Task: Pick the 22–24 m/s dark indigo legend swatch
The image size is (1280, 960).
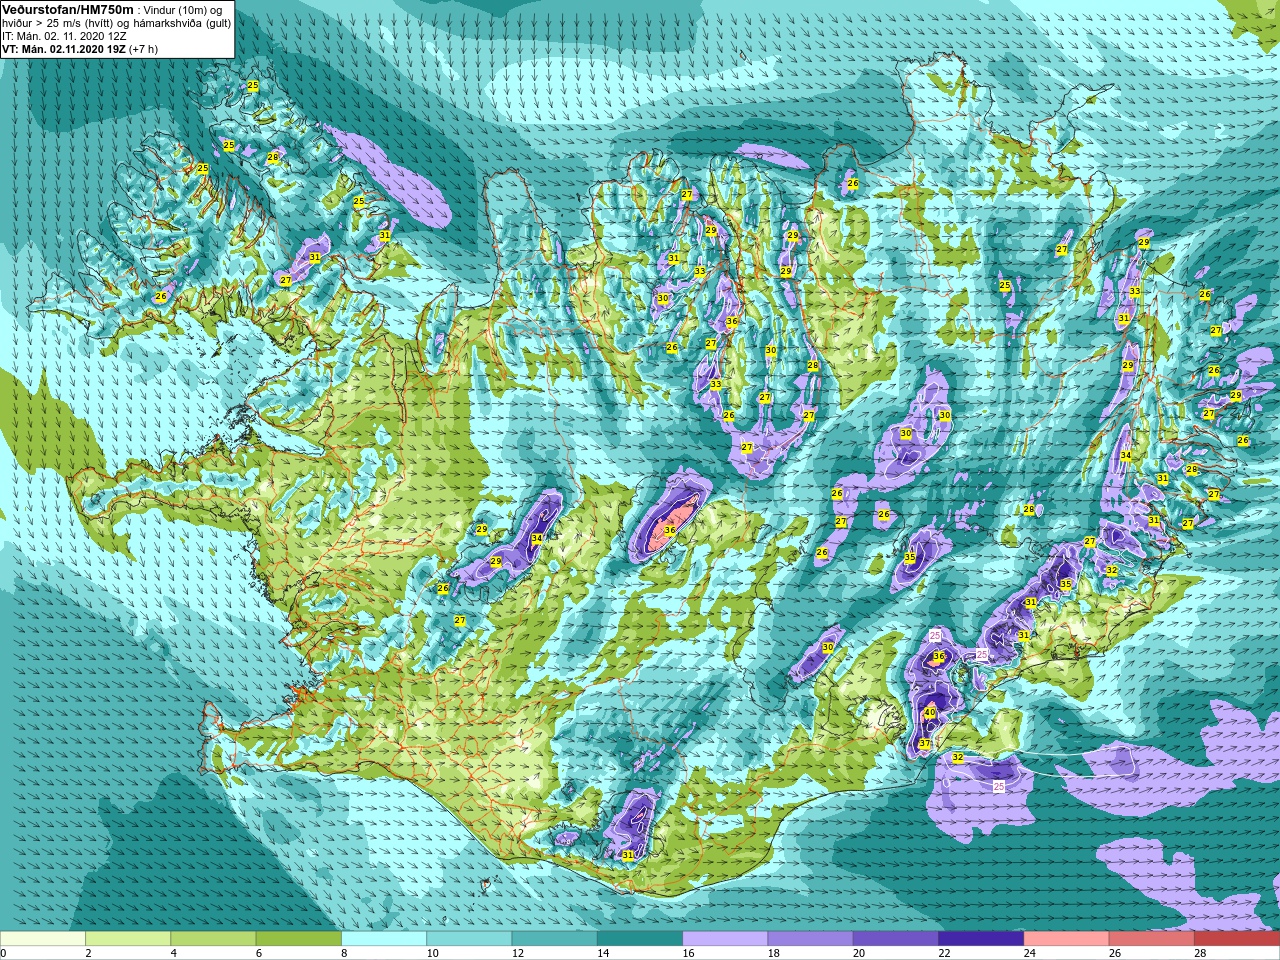Action: (981, 938)
